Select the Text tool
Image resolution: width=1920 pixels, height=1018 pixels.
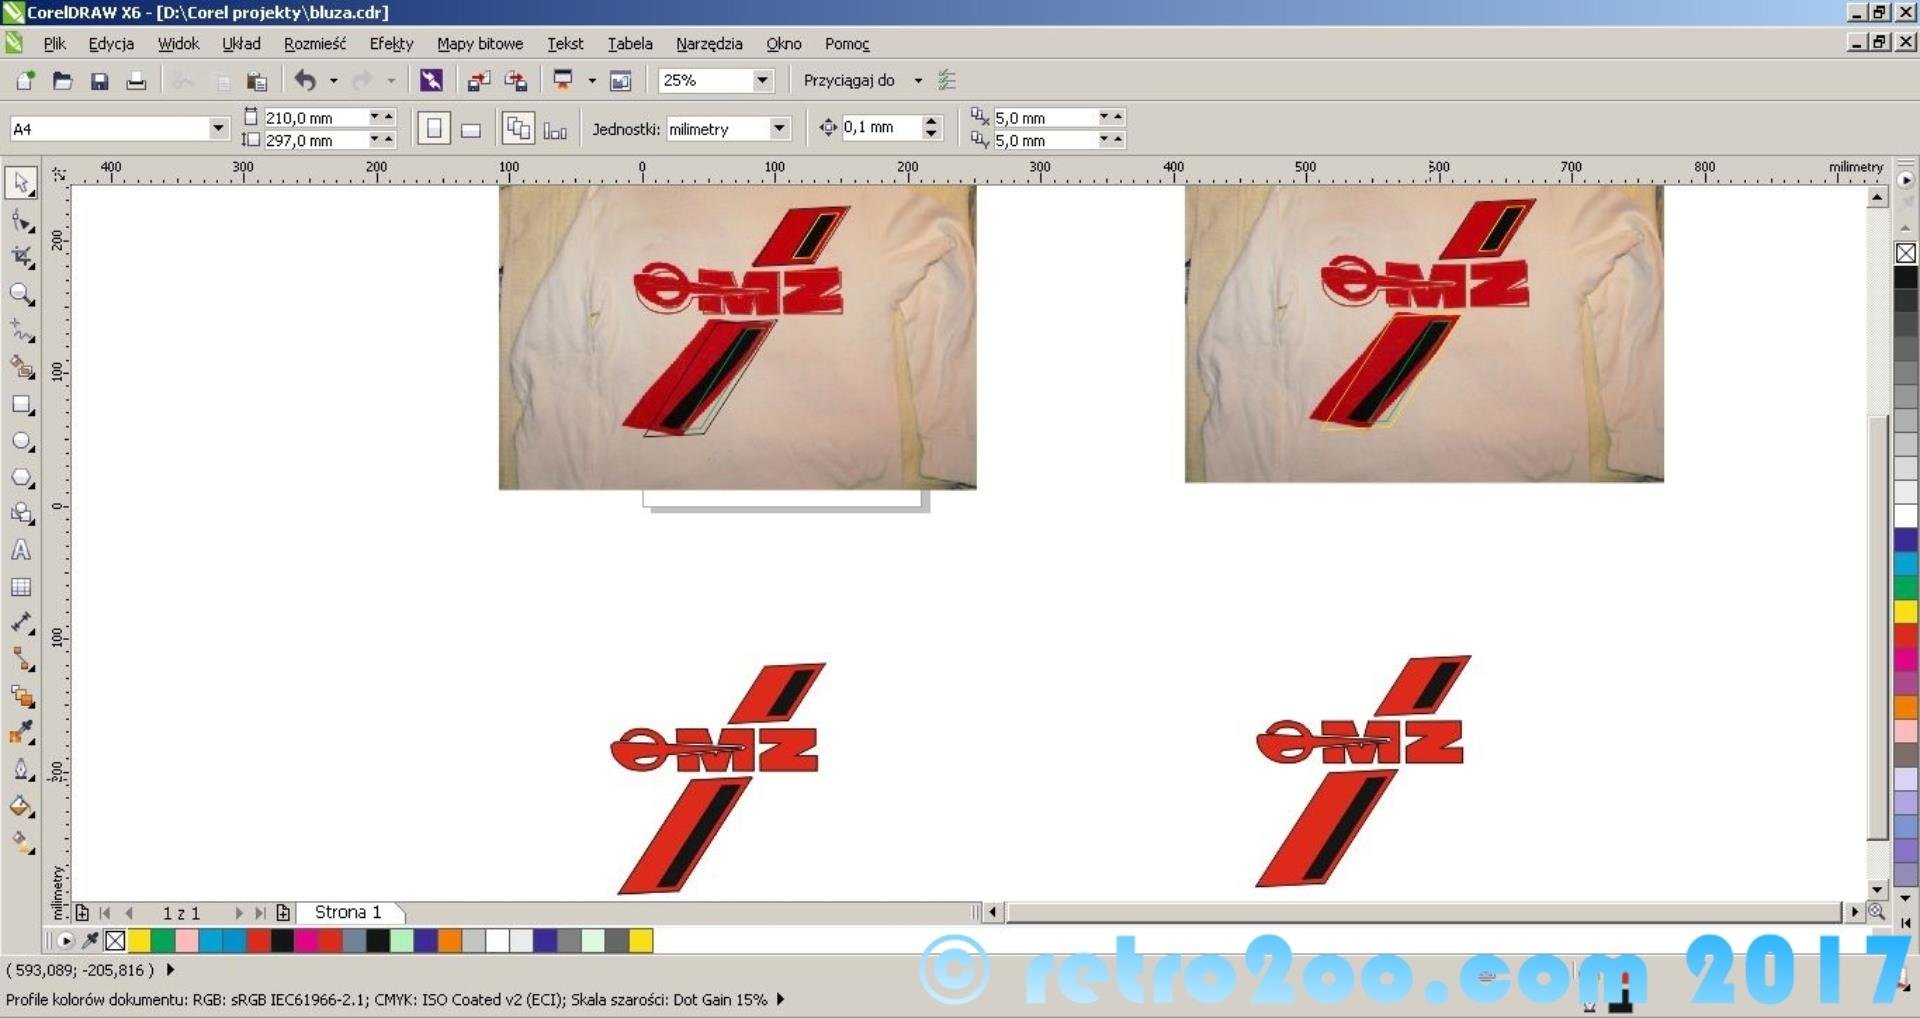(x=21, y=550)
